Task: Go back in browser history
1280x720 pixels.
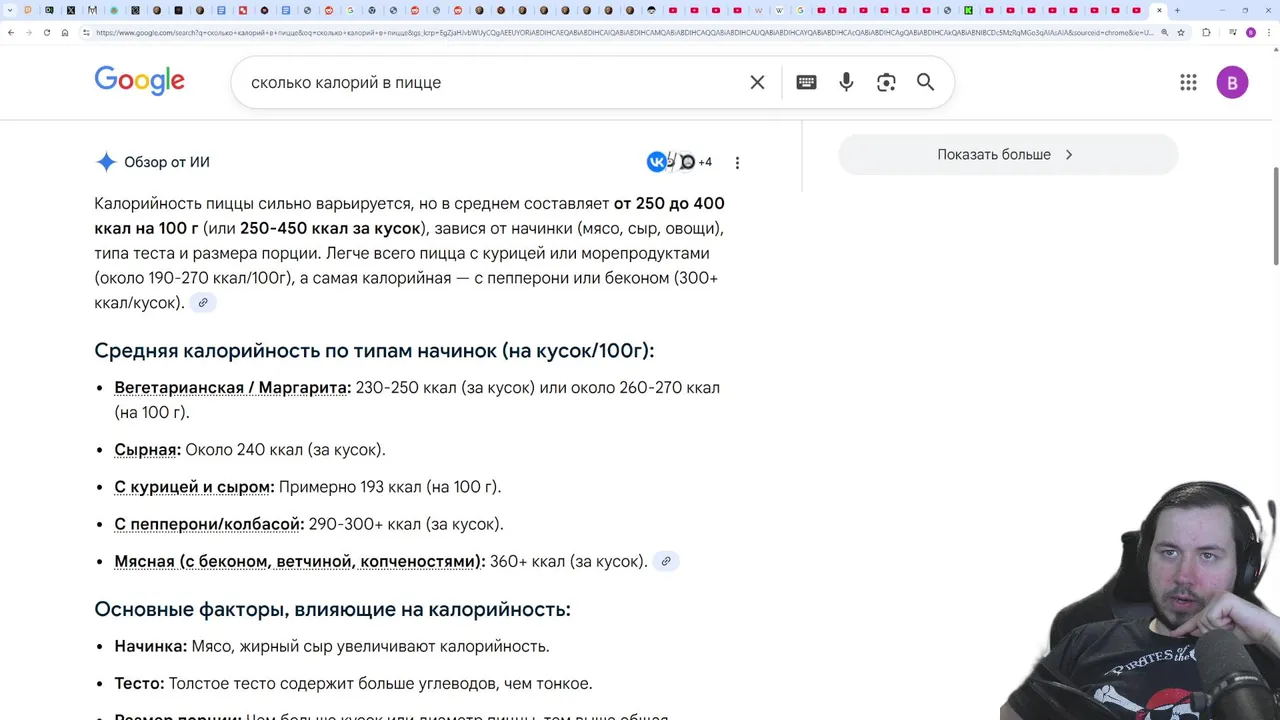Action: (x=11, y=32)
